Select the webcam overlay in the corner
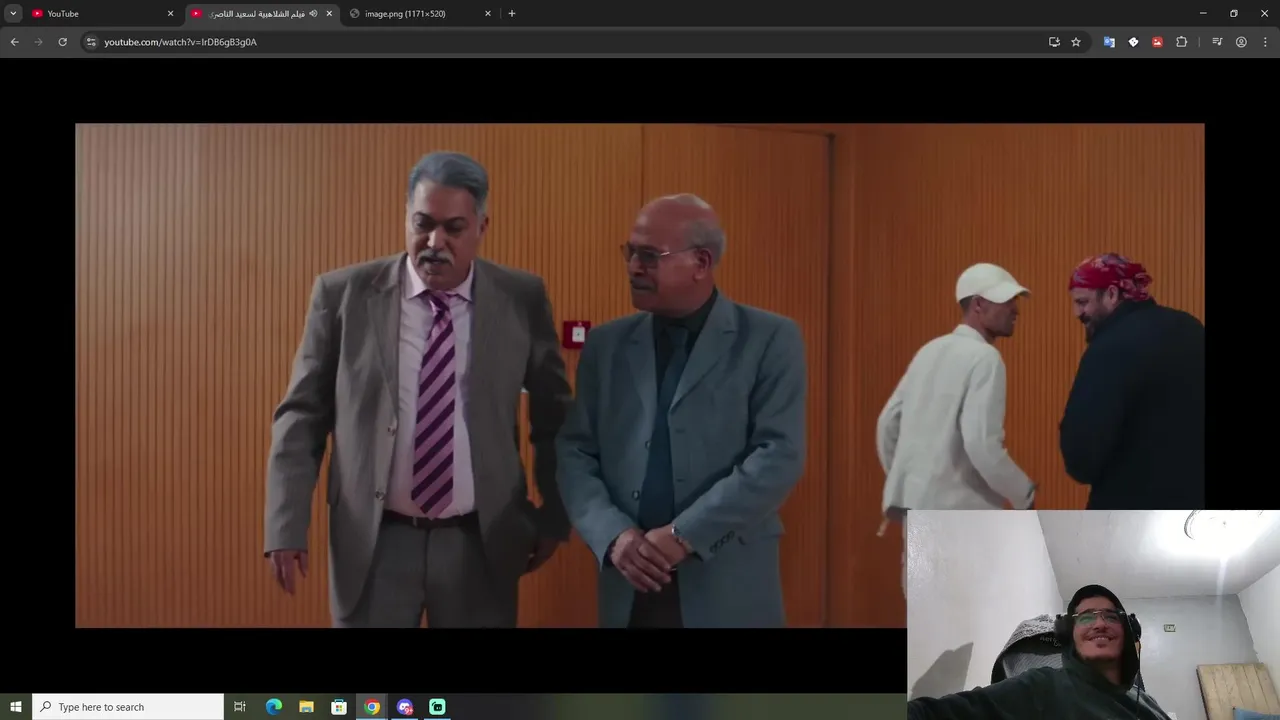The width and height of the screenshot is (1280, 720). pyautogui.click(x=1093, y=615)
